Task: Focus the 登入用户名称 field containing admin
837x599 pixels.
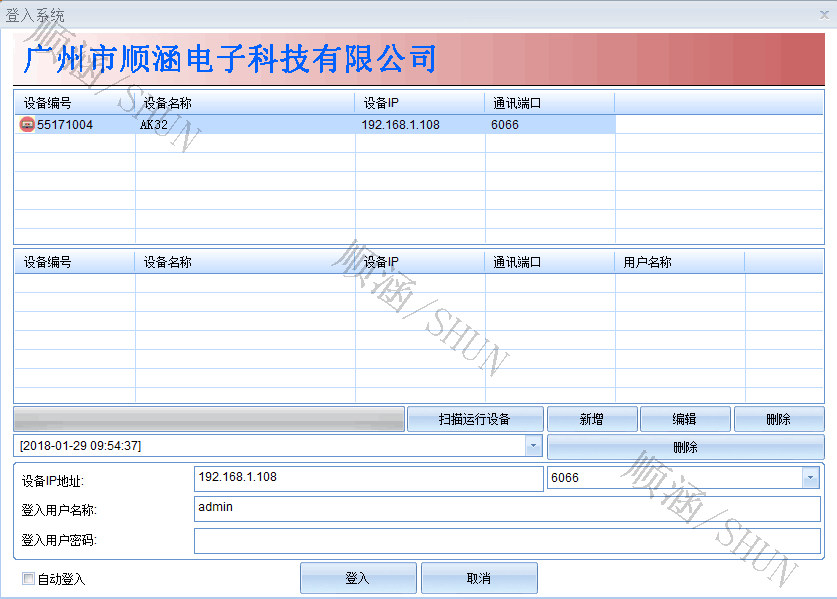Action: [x=507, y=509]
